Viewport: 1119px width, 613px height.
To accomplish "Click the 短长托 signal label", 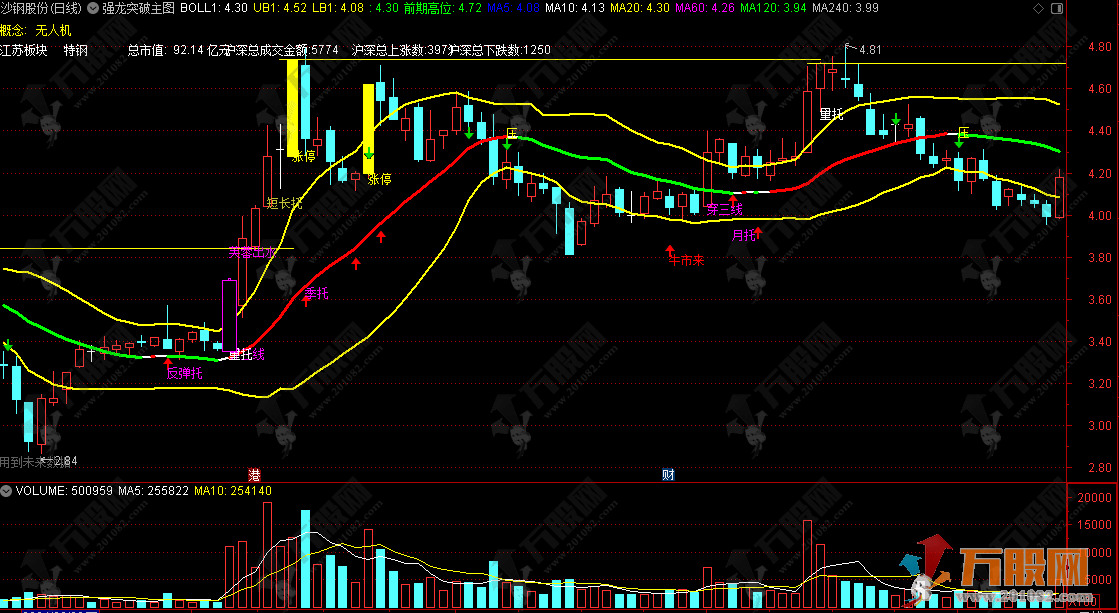I will [284, 203].
